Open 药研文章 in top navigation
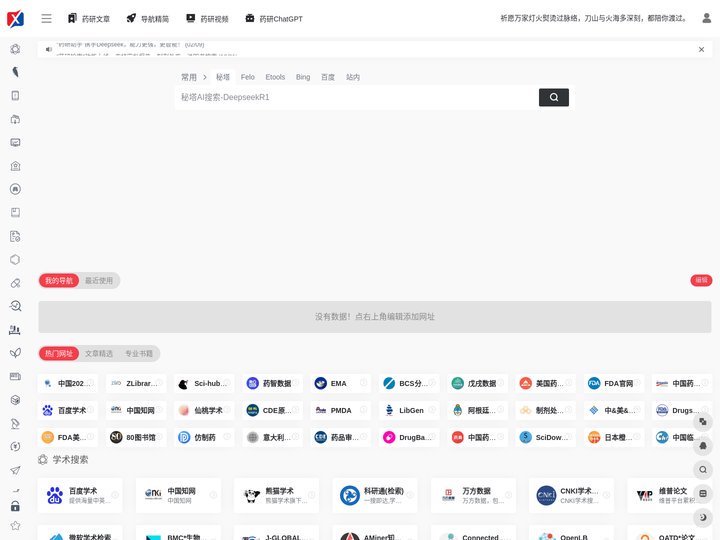This screenshot has width=720, height=540. click(89, 19)
